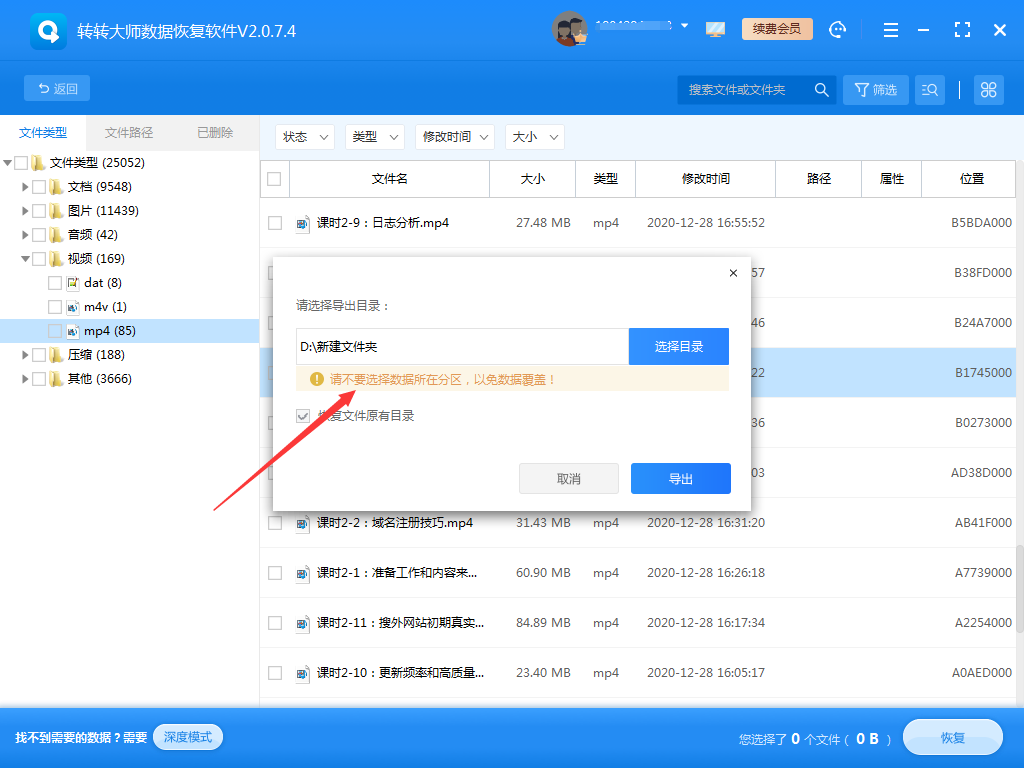Click the grid view icon at toolbar right
The height and width of the screenshot is (768, 1024).
988,89
